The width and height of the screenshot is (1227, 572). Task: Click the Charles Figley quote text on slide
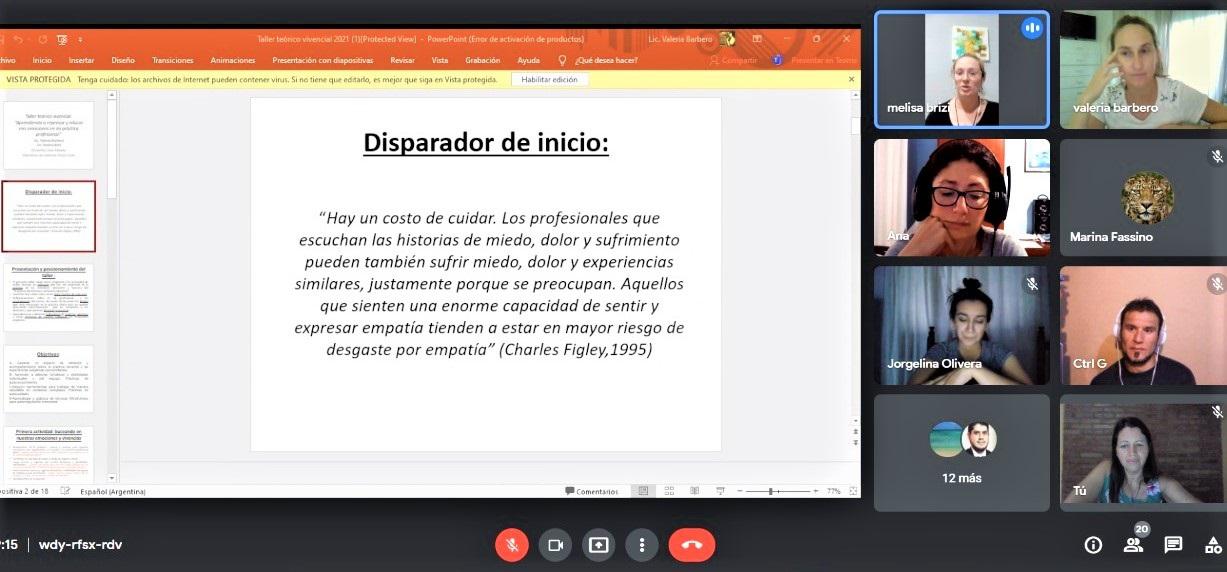(x=489, y=283)
